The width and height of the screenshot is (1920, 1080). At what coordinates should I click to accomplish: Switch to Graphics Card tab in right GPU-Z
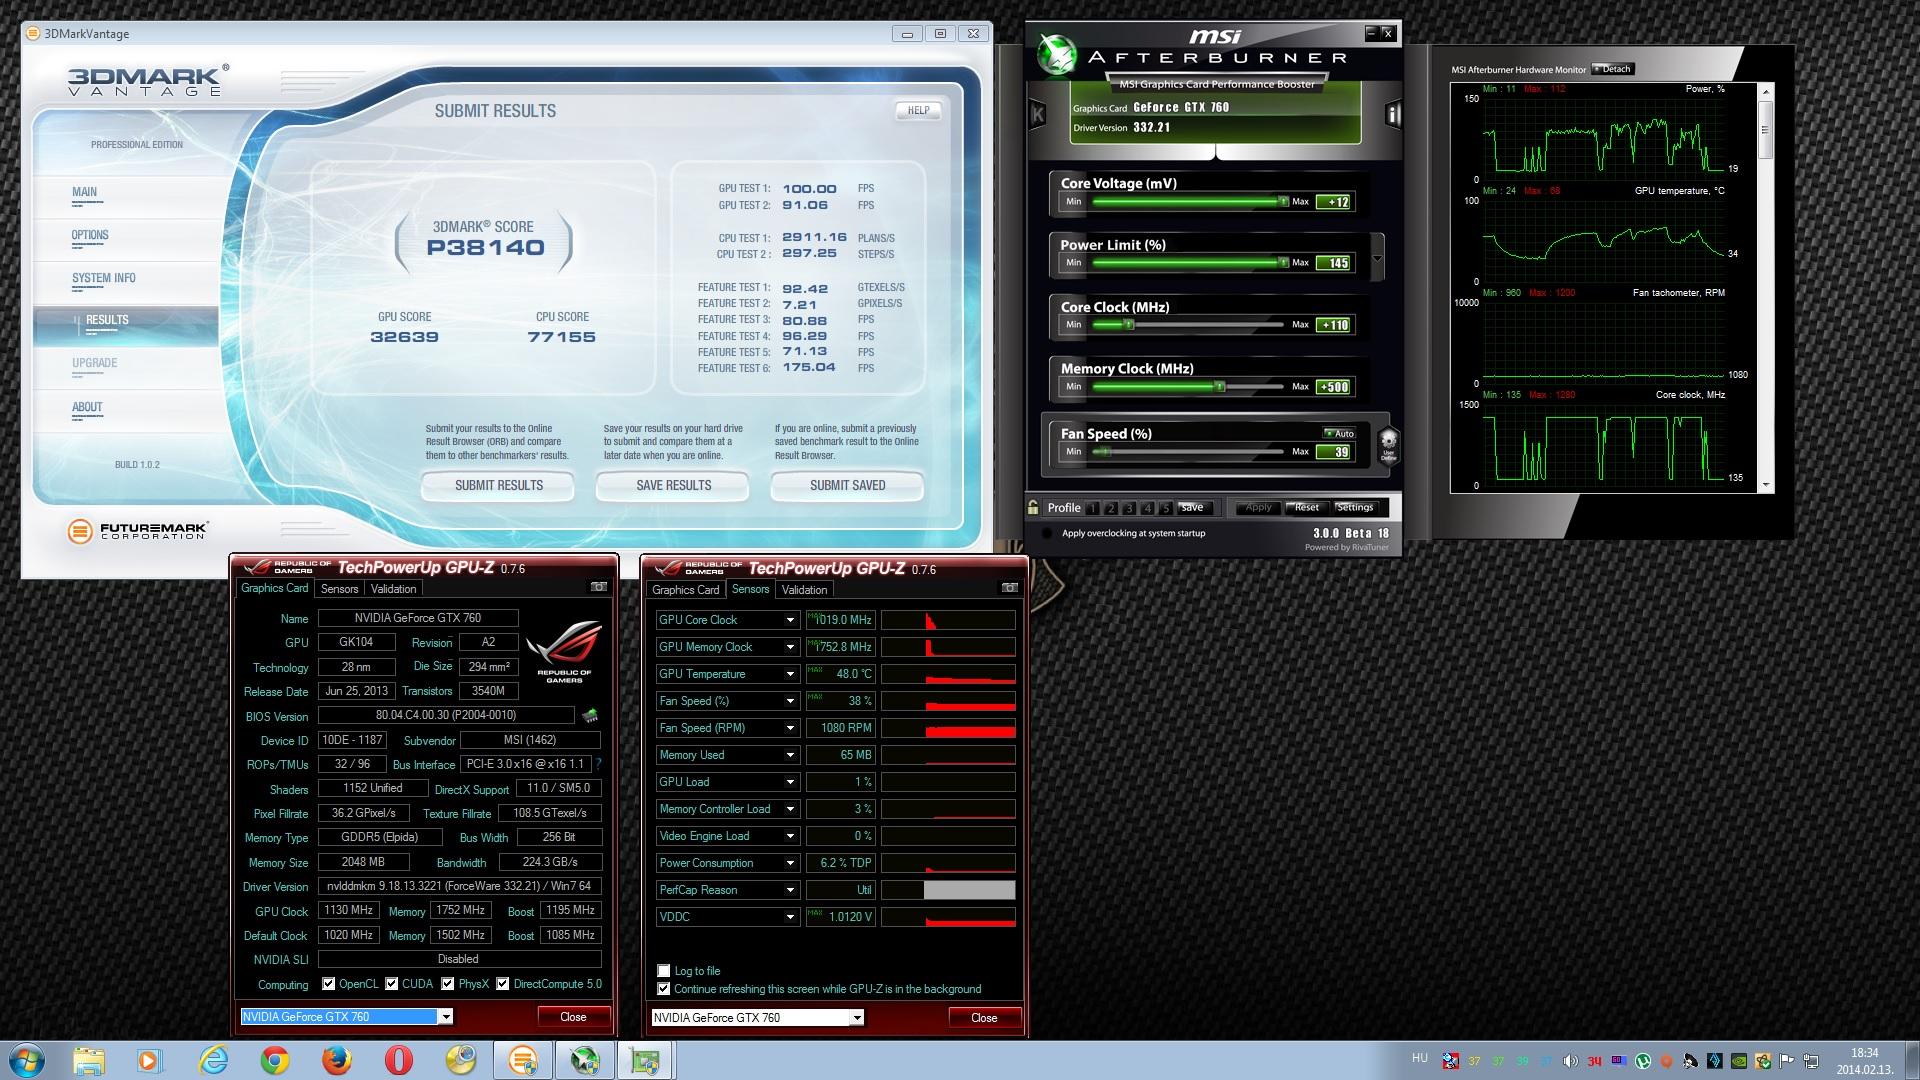click(686, 590)
